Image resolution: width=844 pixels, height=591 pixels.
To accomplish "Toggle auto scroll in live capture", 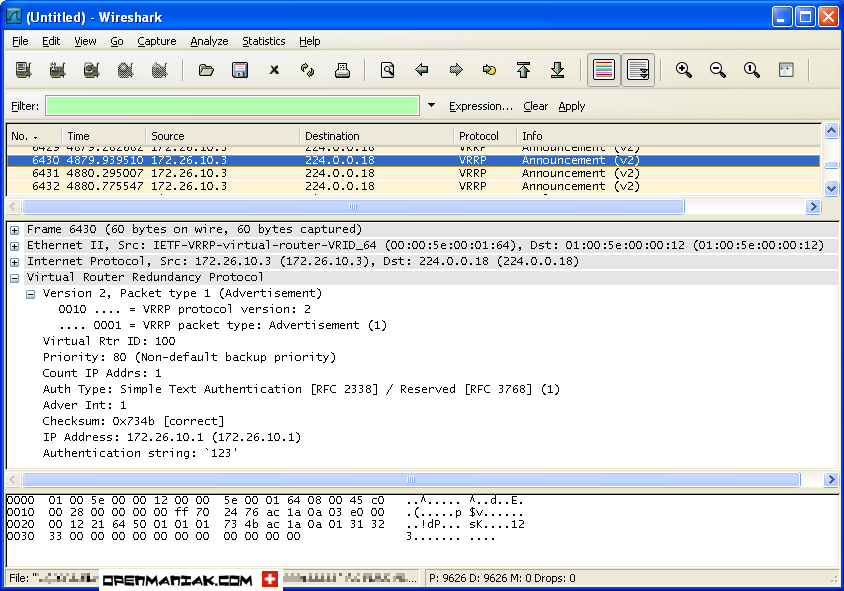I will click(638, 70).
